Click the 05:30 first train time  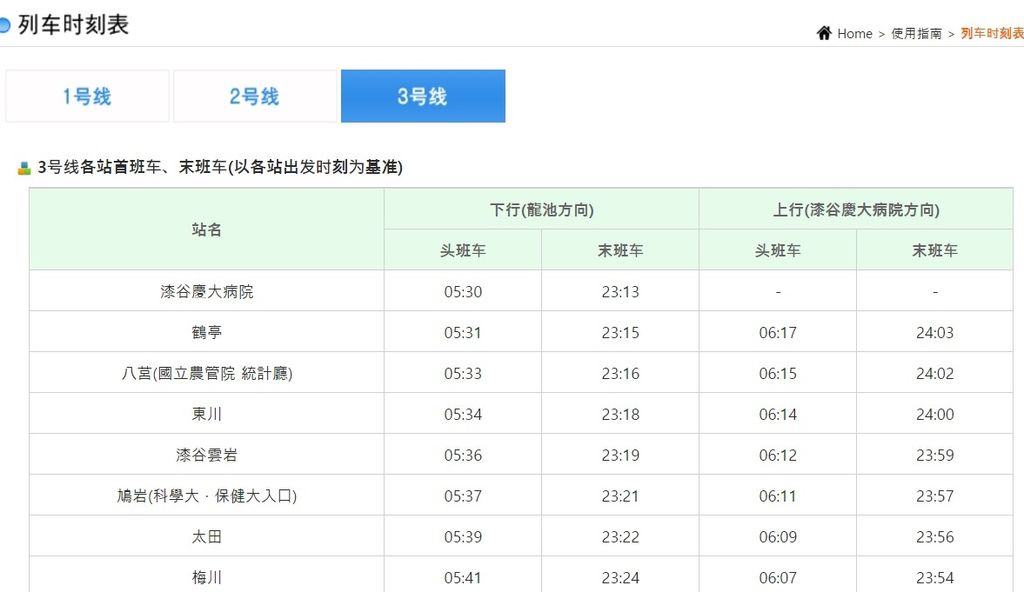click(462, 291)
